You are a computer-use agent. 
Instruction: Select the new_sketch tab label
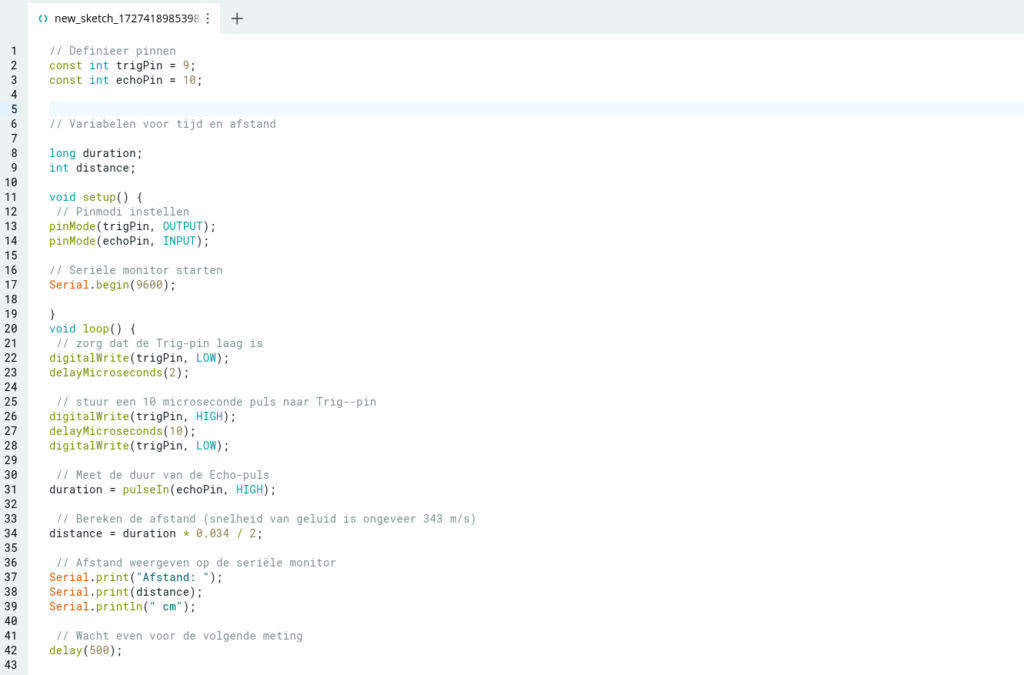point(125,18)
